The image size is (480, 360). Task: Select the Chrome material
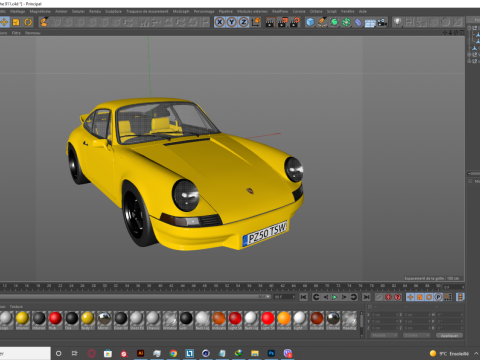(x=333, y=320)
